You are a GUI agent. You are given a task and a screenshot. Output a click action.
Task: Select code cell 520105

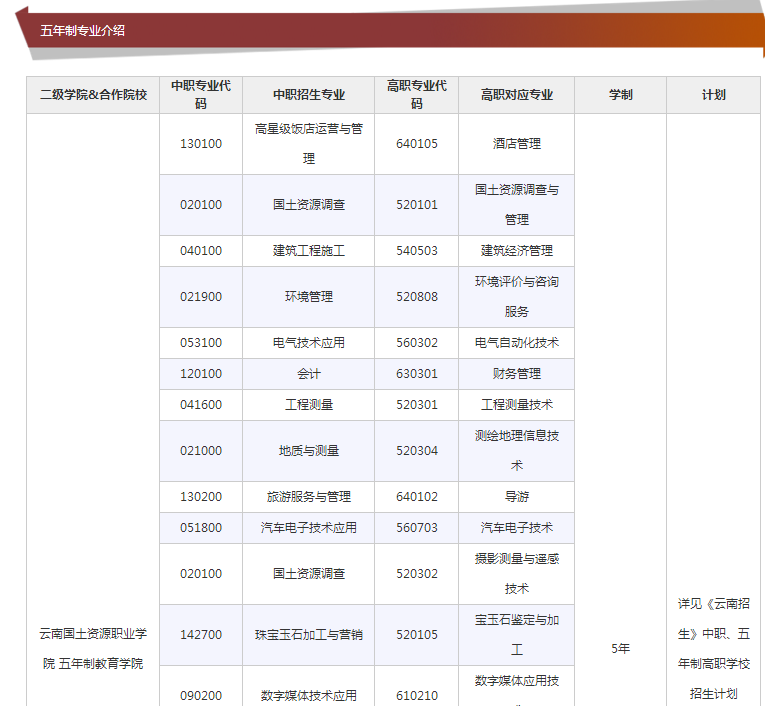point(417,635)
